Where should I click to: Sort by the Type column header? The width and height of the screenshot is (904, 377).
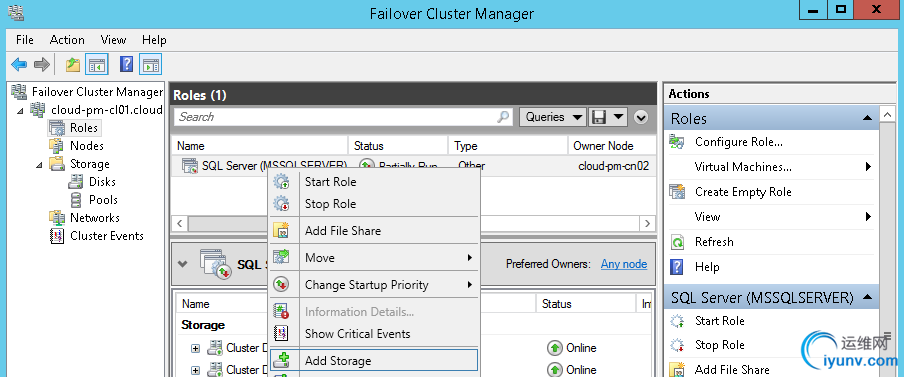(x=508, y=146)
